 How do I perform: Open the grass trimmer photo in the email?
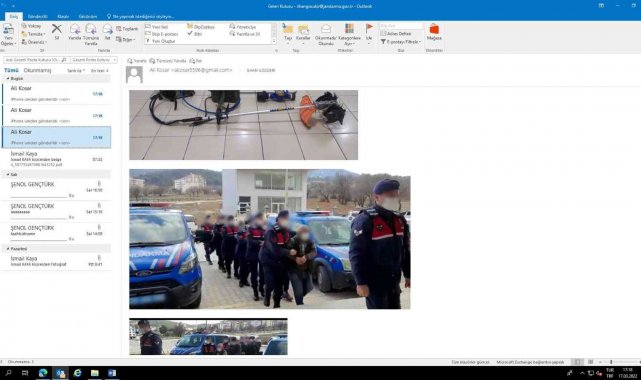[244, 125]
